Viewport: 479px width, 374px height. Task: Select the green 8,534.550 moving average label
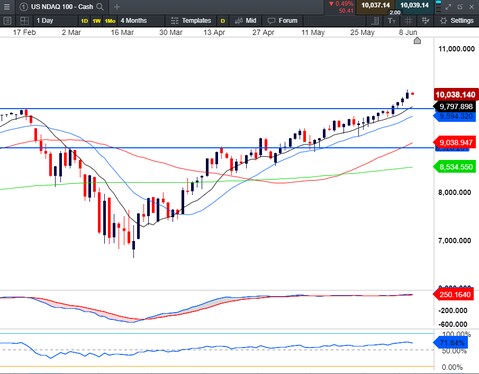455,167
